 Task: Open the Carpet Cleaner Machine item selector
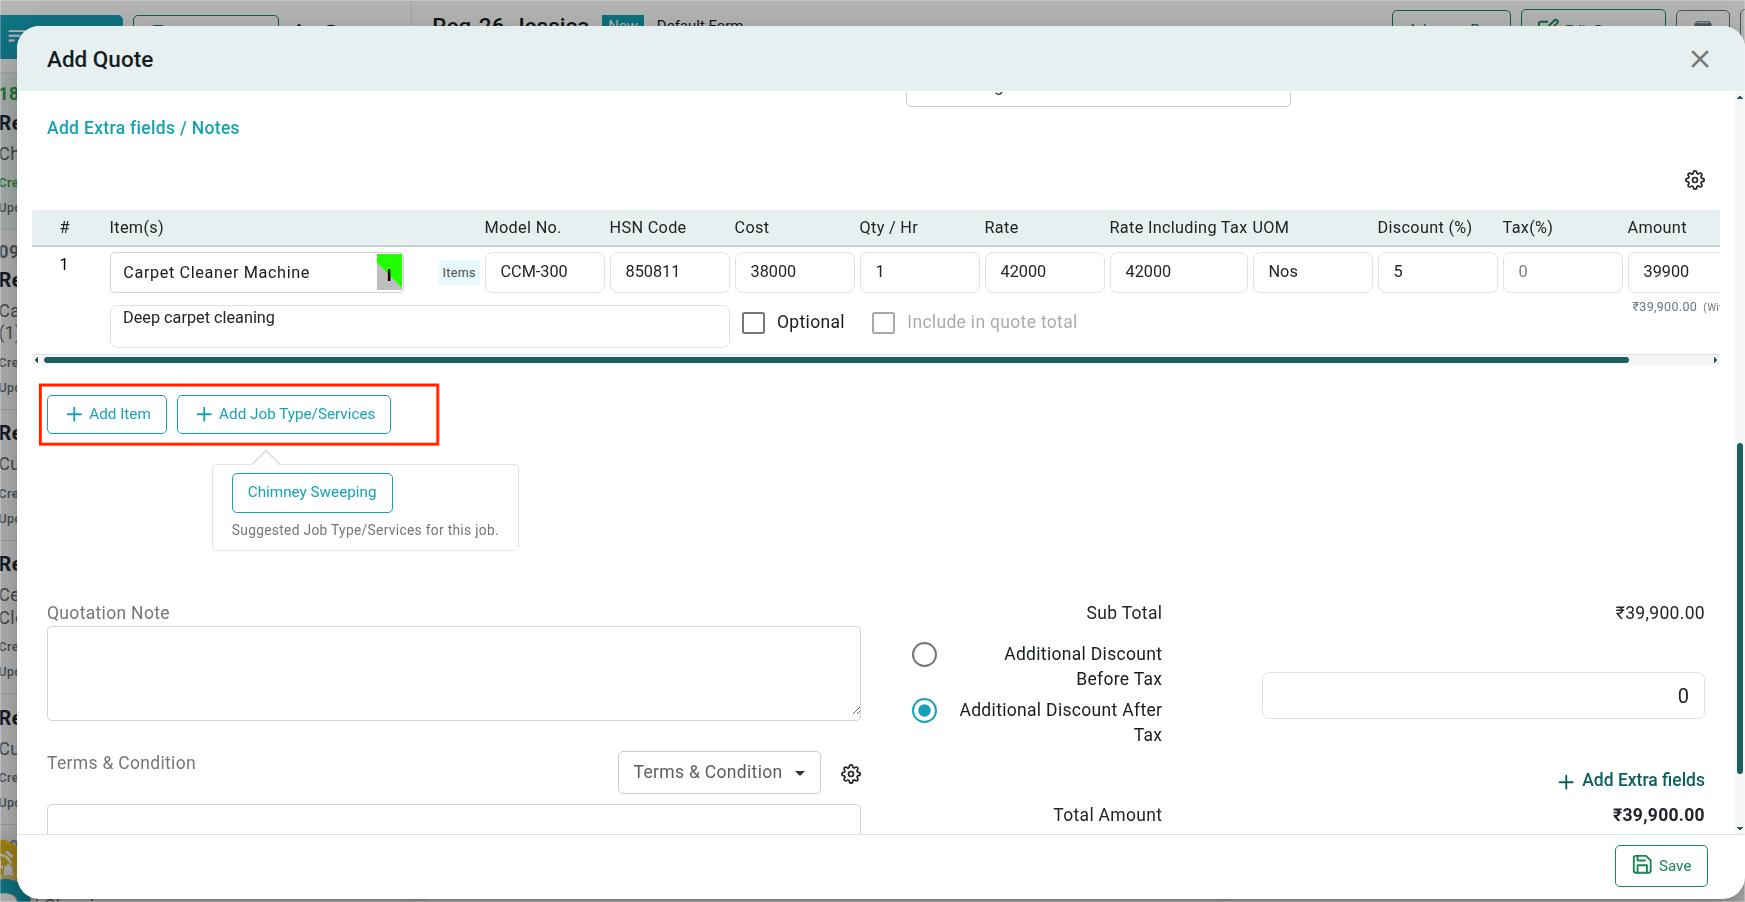click(245, 272)
